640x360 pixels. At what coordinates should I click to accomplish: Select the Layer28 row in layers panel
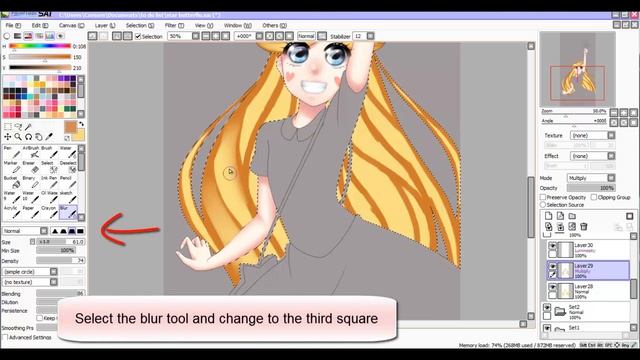click(x=588, y=291)
